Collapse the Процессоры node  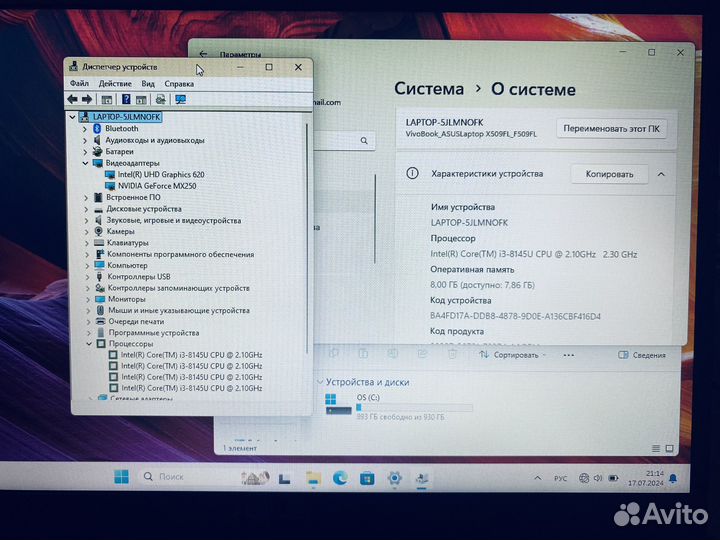pyautogui.click(x=89, y=343)
